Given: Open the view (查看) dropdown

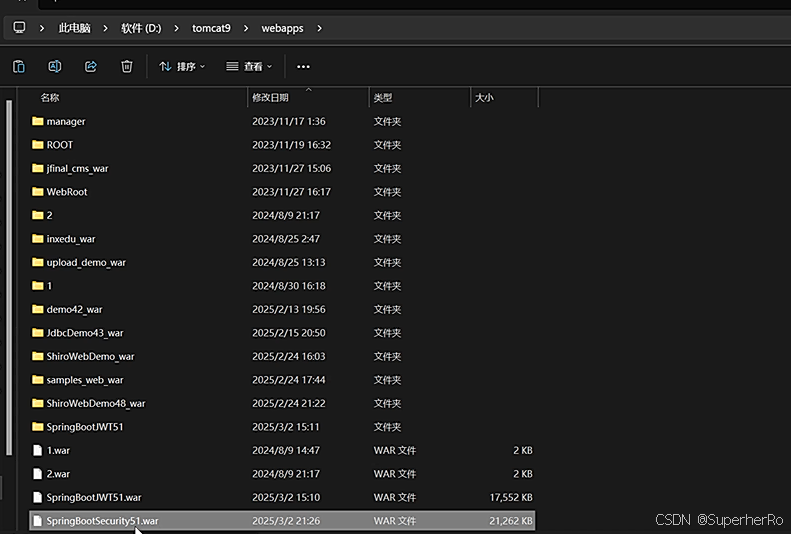Looking at the screenshot, I should point(249,67).
